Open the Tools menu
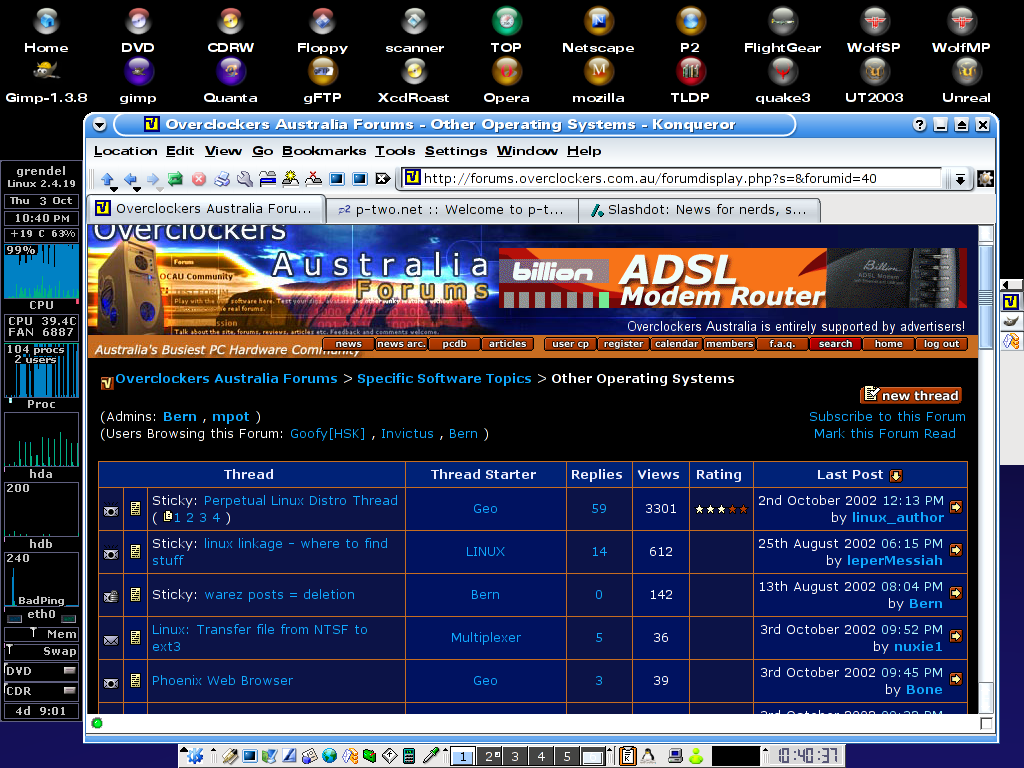This screenshot has height=768, width=1024. click(395, 151)
